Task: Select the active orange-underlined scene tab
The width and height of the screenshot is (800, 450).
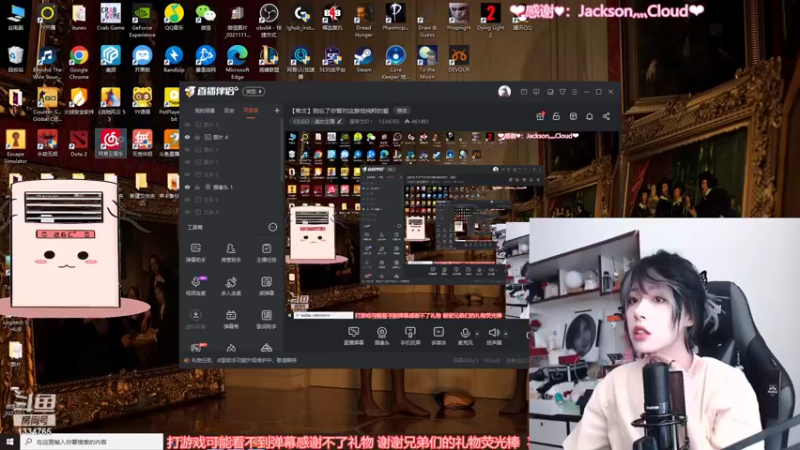Action: pyautogui.click(x=251, y=111)
